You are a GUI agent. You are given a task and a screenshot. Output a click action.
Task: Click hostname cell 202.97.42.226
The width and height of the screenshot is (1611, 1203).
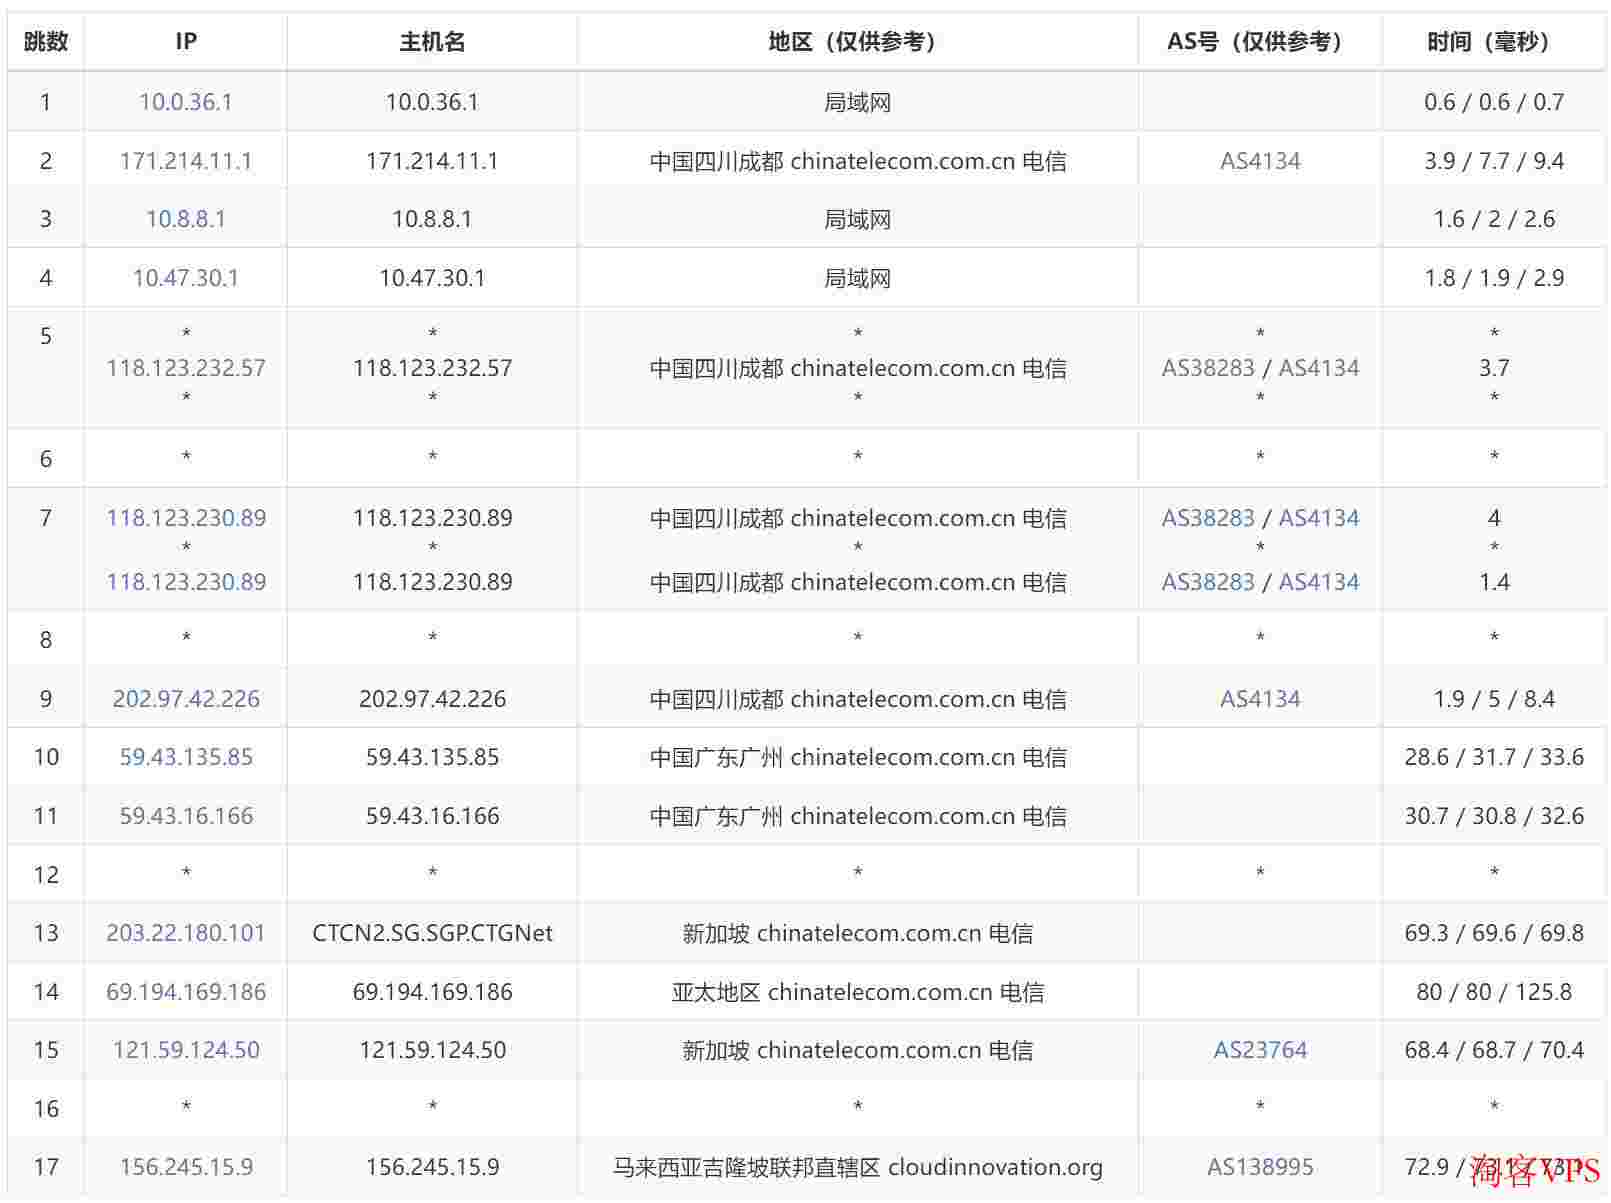click(432, 699)
